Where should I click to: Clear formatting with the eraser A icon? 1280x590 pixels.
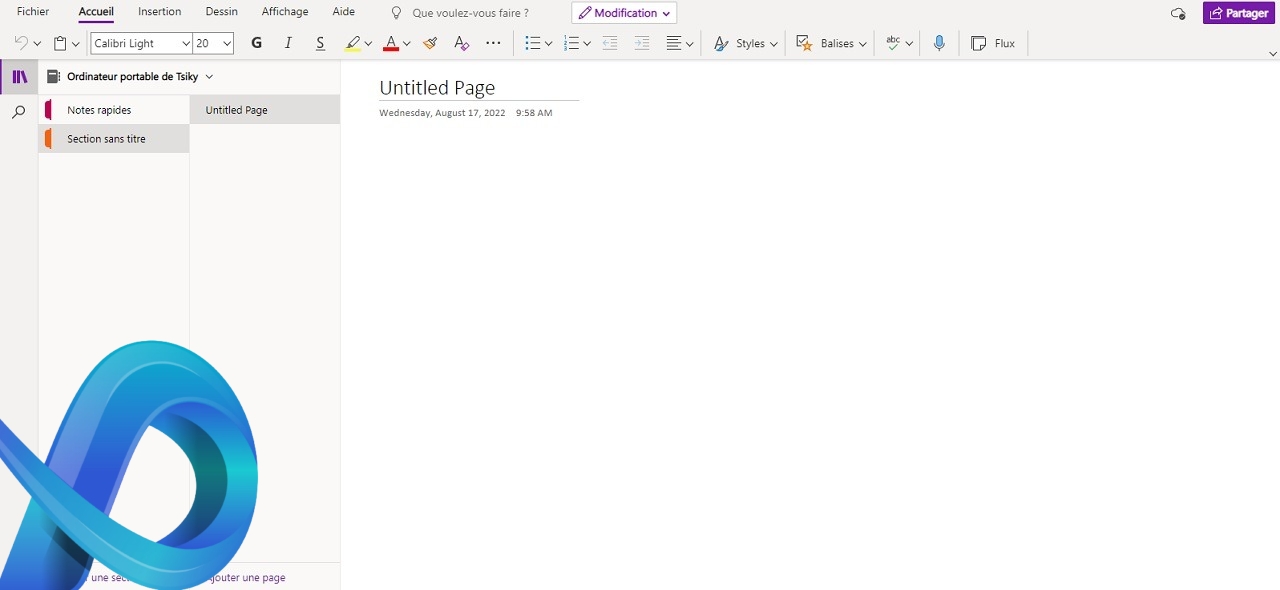[461, 43]
